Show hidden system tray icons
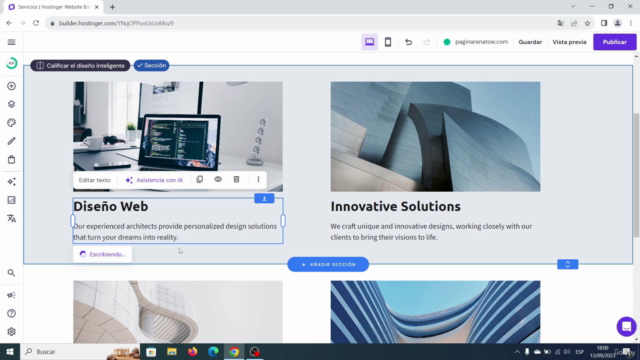The height and width of the screenshot is (360, 640). point(517,351)
